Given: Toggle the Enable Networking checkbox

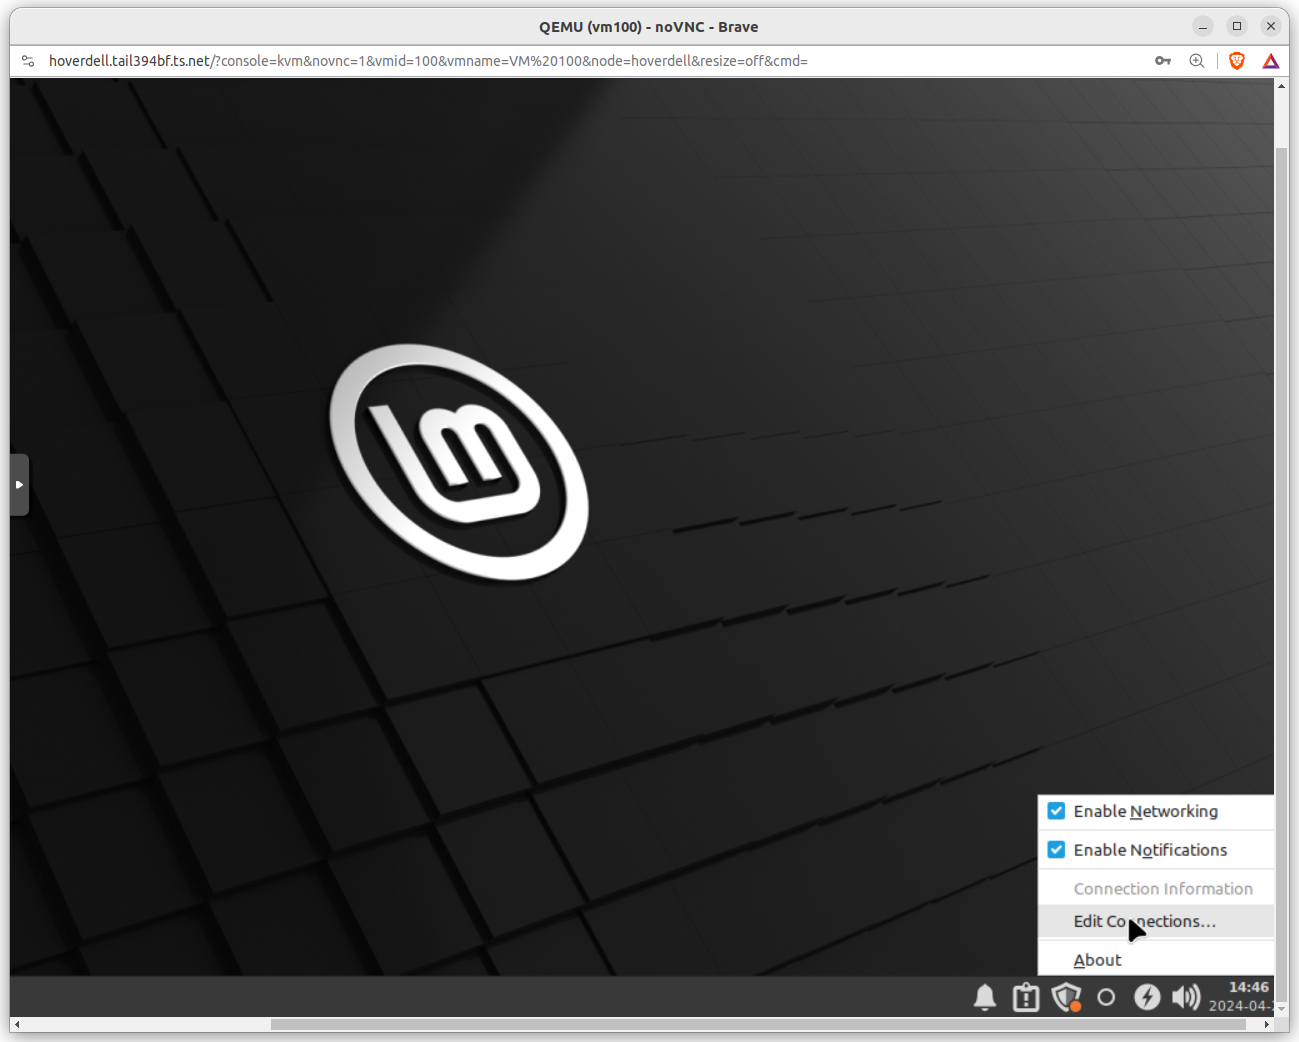Looking at the screenshot, I should pyautogui.click(x=1056, y=811).
